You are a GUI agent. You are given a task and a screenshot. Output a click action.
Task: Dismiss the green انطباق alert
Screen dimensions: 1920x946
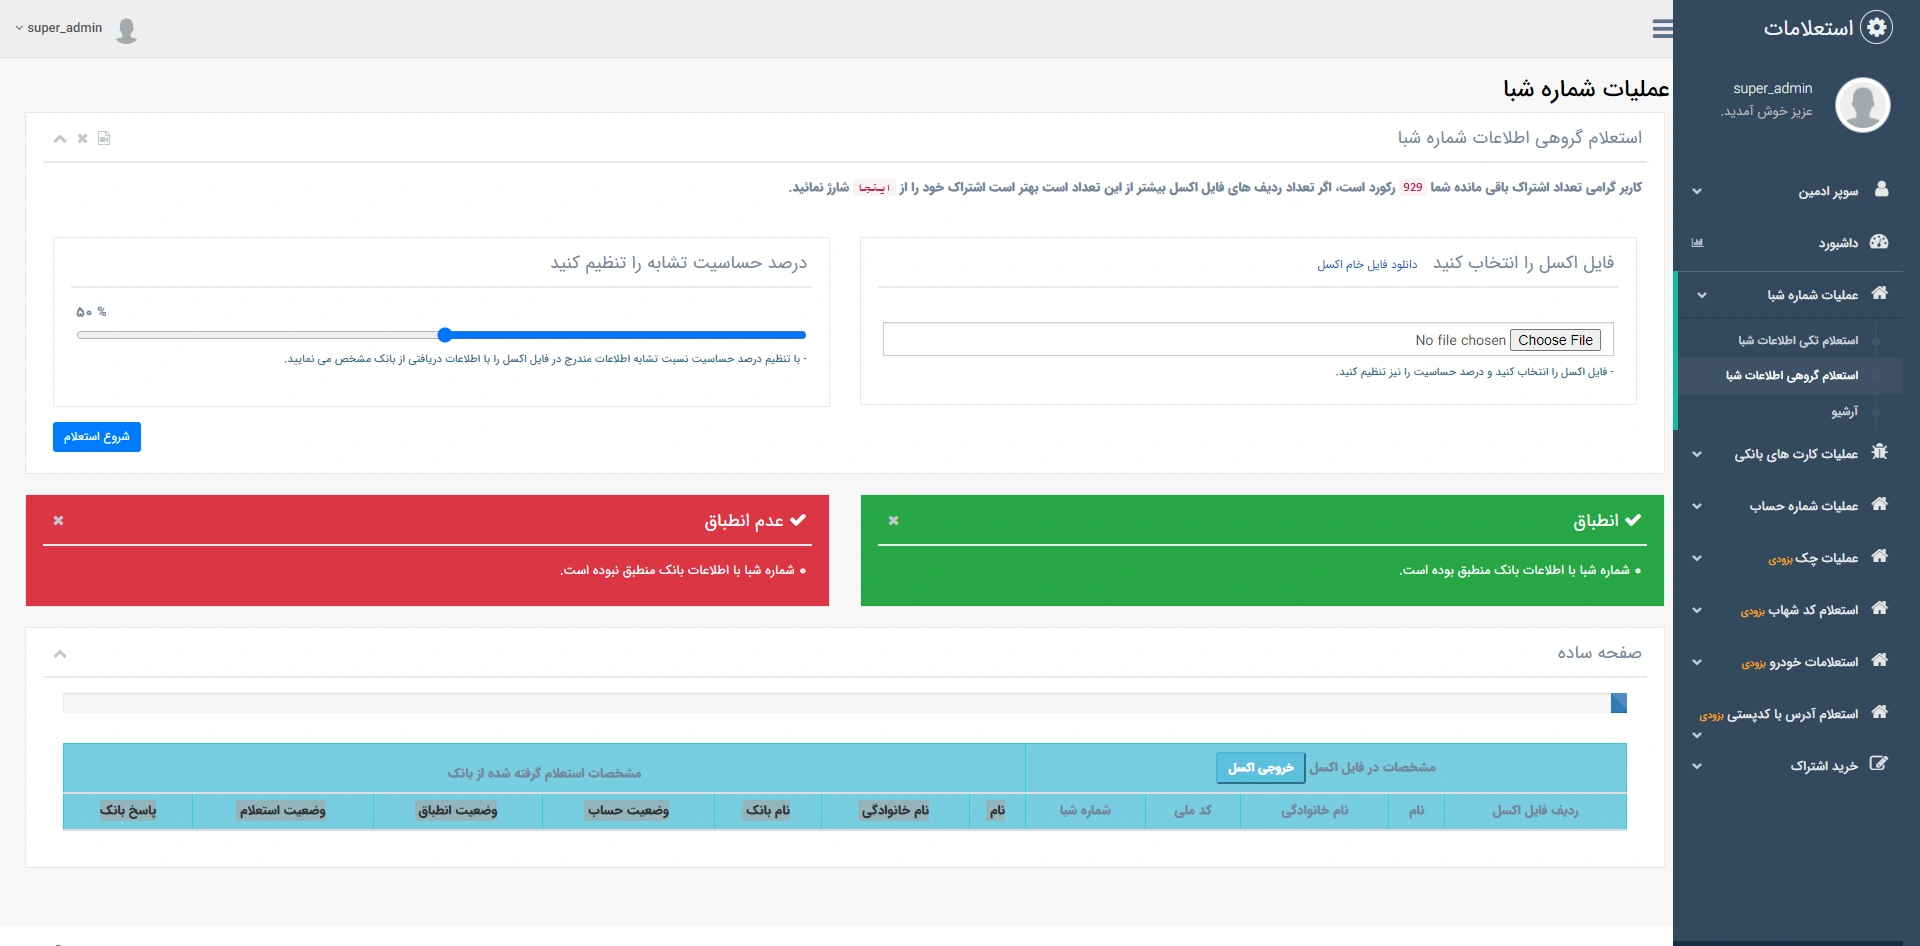tap(894, 521)
